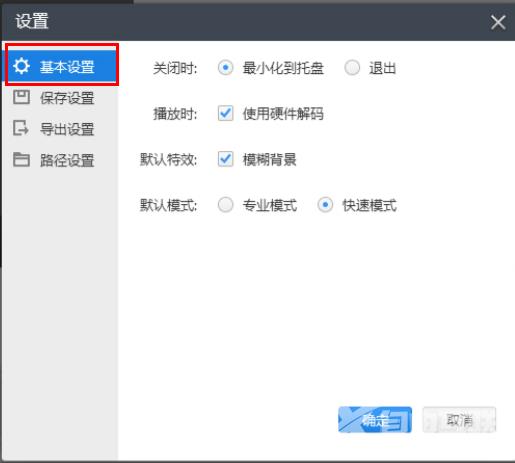
Task: Click the 设置 dialog title text
Action: (32, 21)
